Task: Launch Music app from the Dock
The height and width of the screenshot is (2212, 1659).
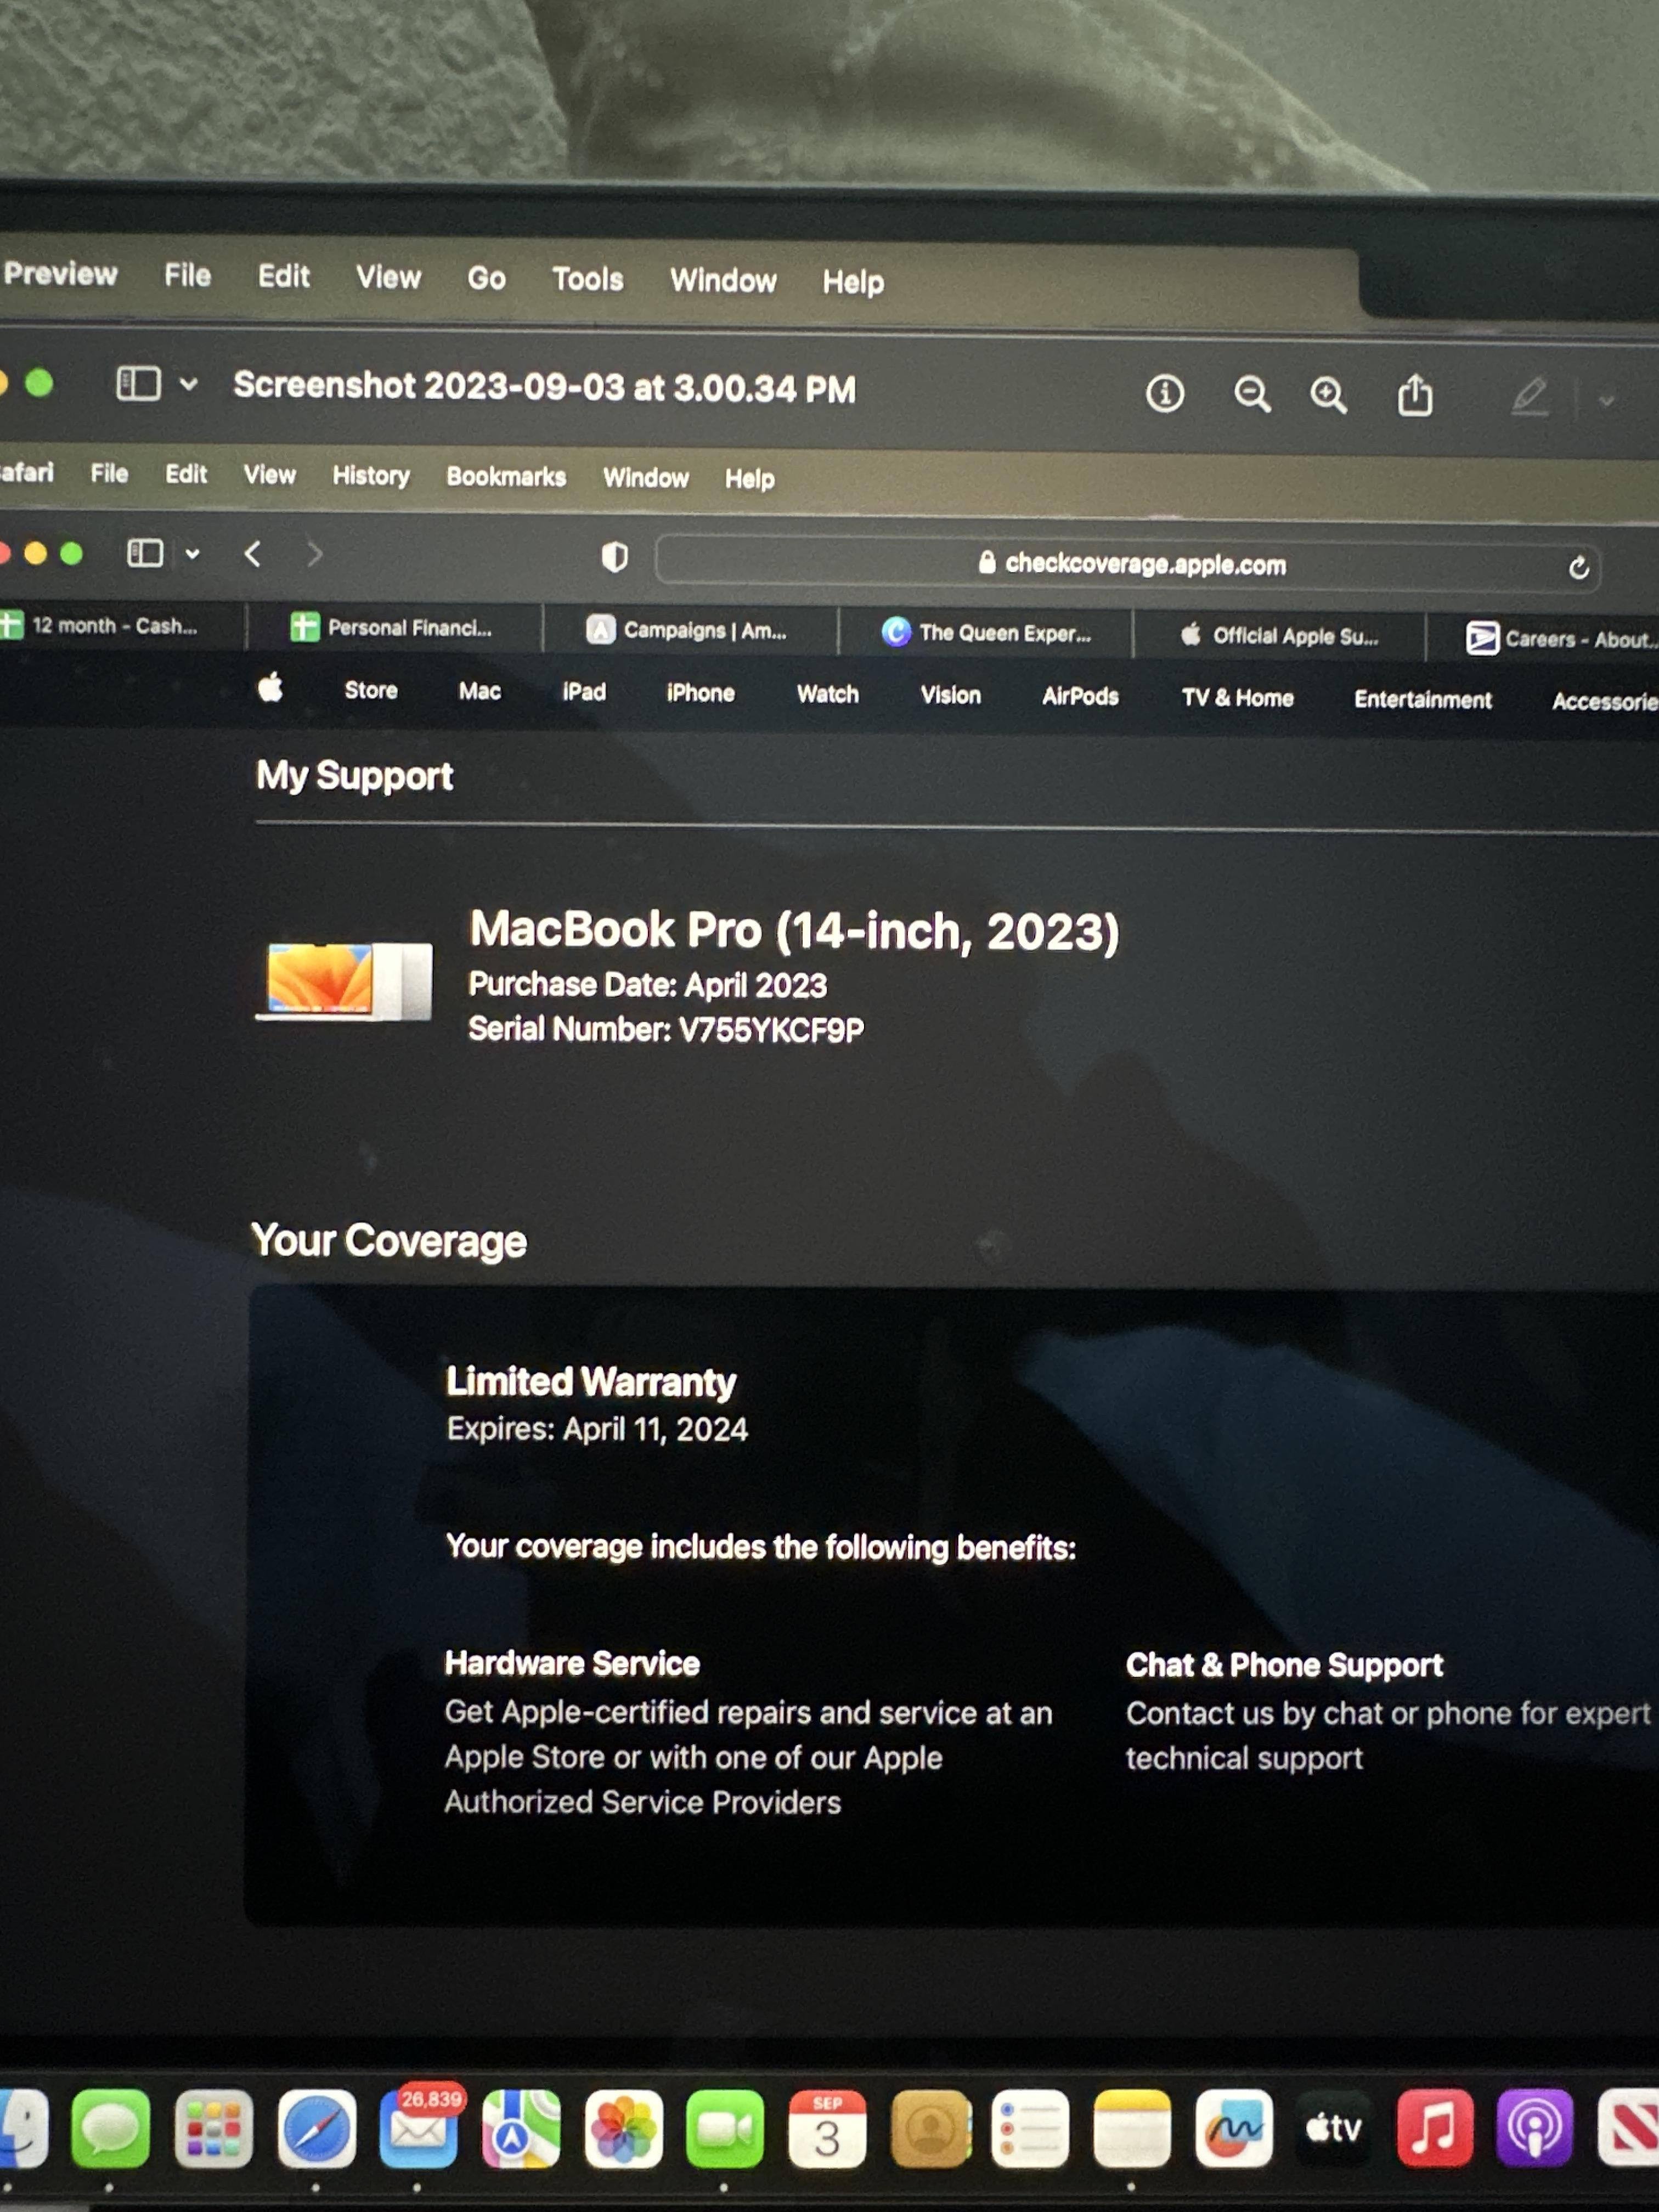Action: coord(1434,2129)
